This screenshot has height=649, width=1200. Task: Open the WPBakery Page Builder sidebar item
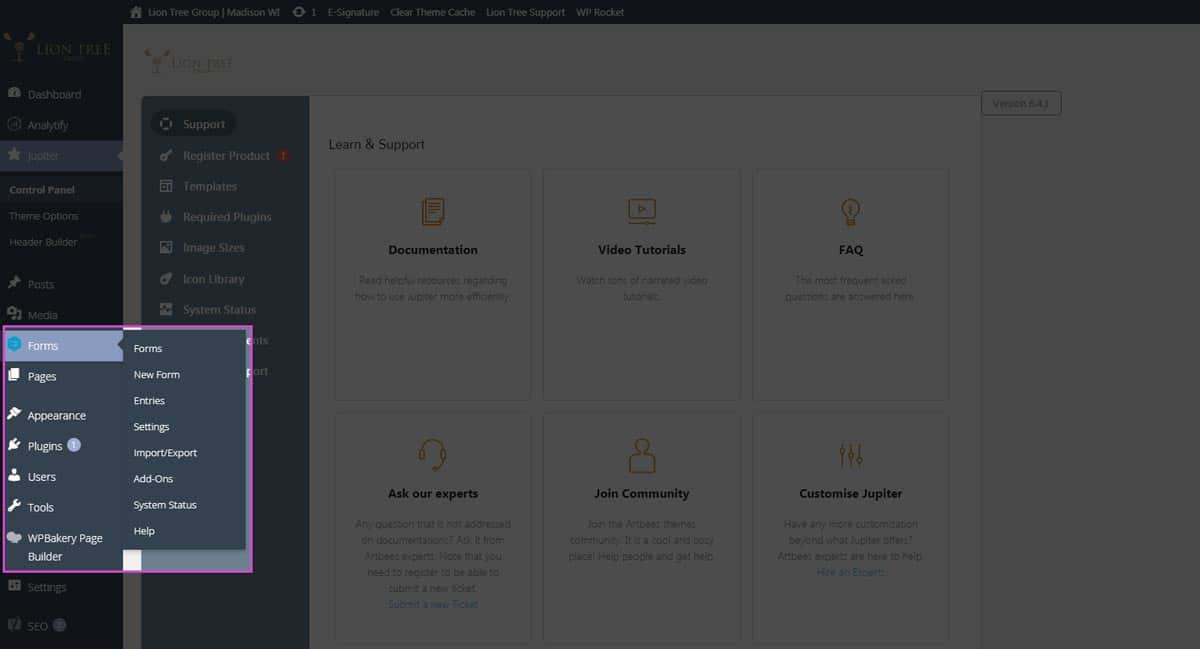(x=62, y=547)
